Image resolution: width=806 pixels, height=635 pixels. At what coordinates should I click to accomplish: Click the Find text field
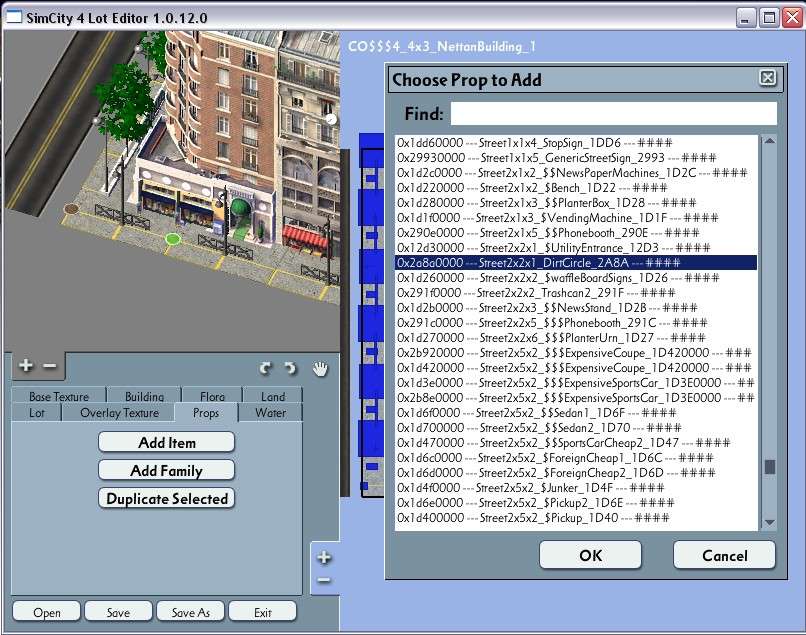click(x=614, y=113)
